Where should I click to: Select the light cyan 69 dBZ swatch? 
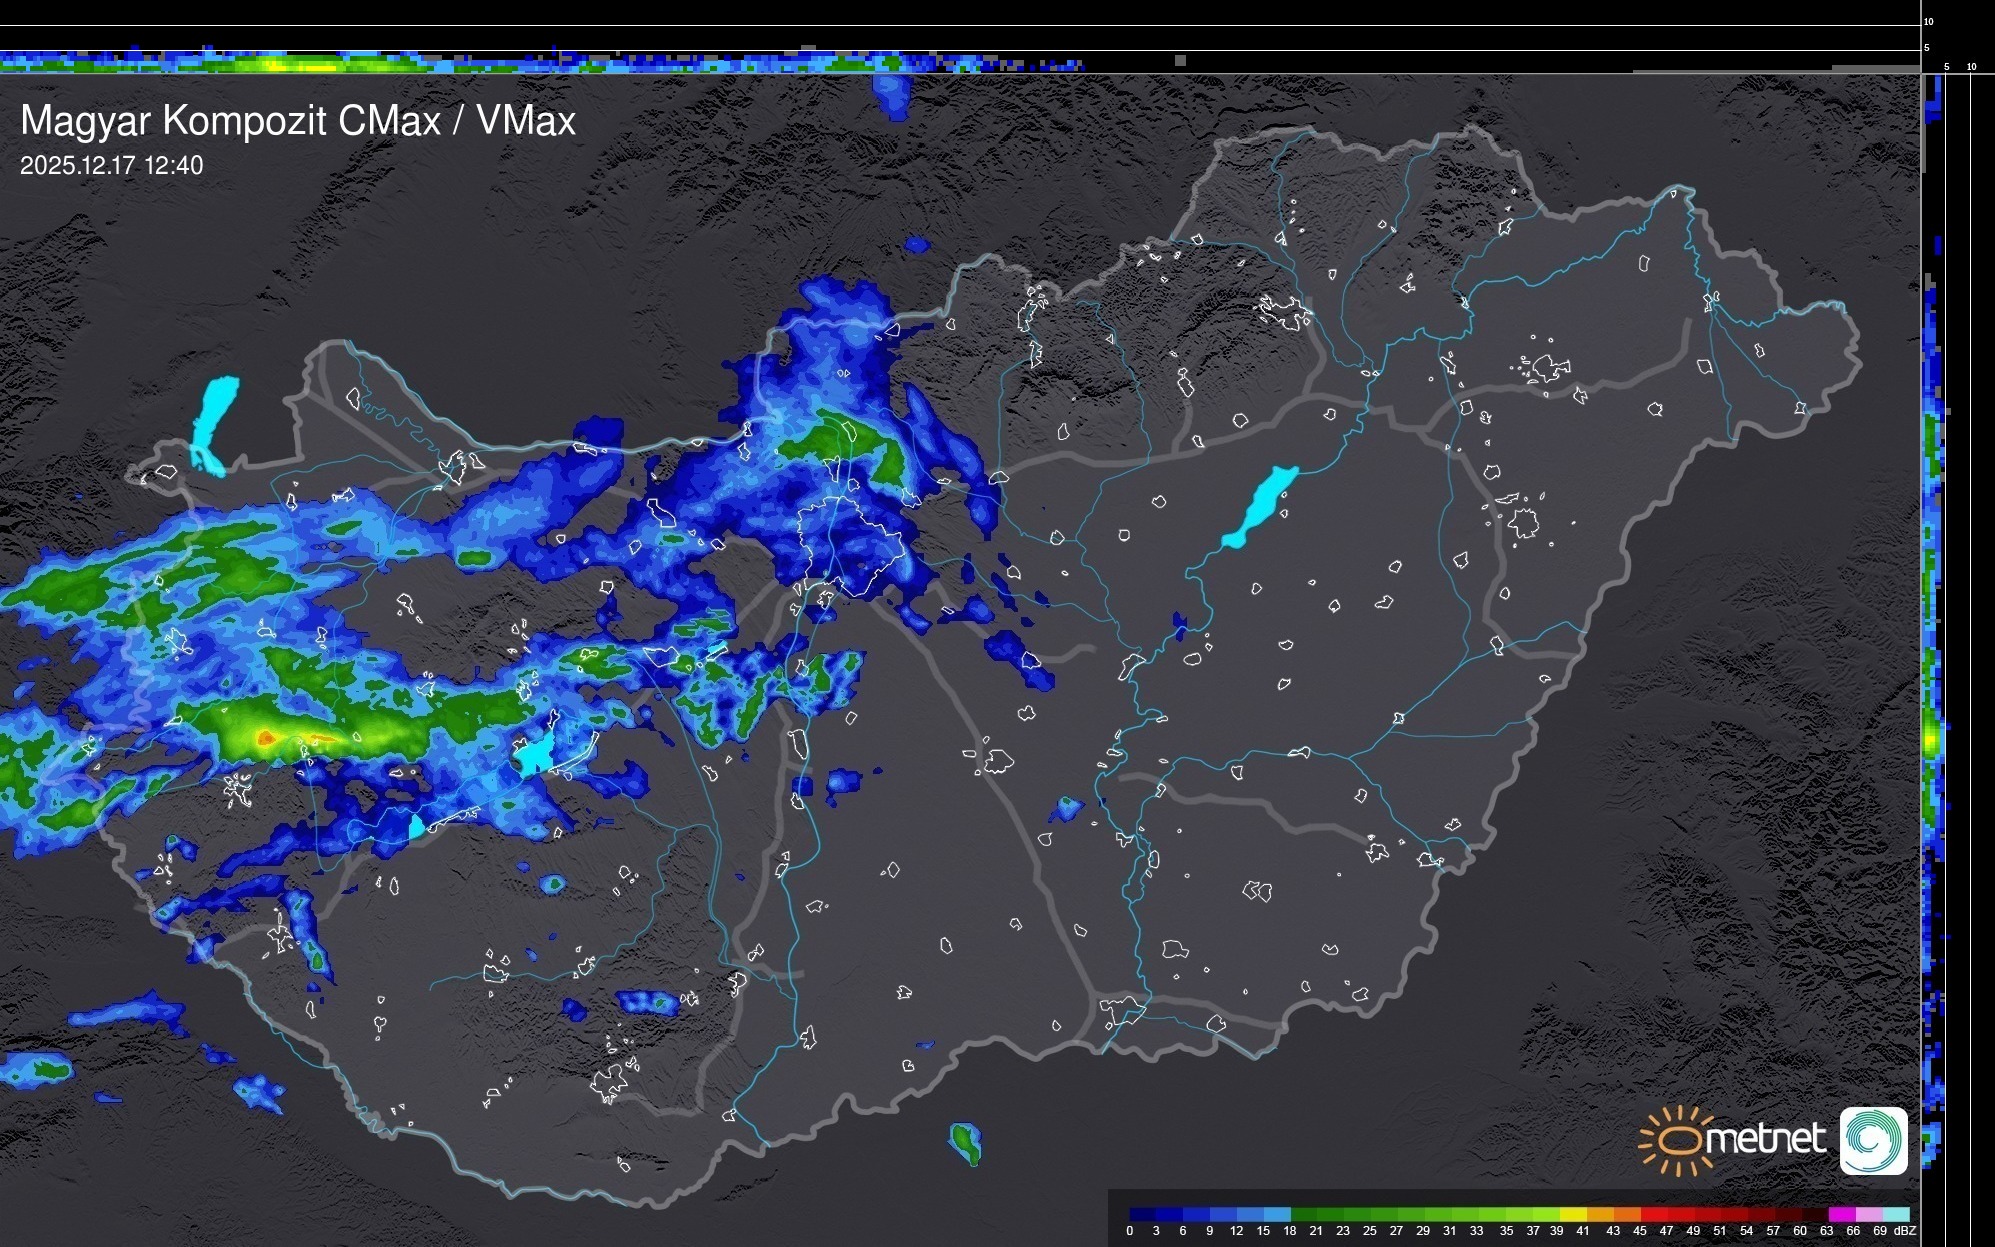[x=1896, y=1215]
